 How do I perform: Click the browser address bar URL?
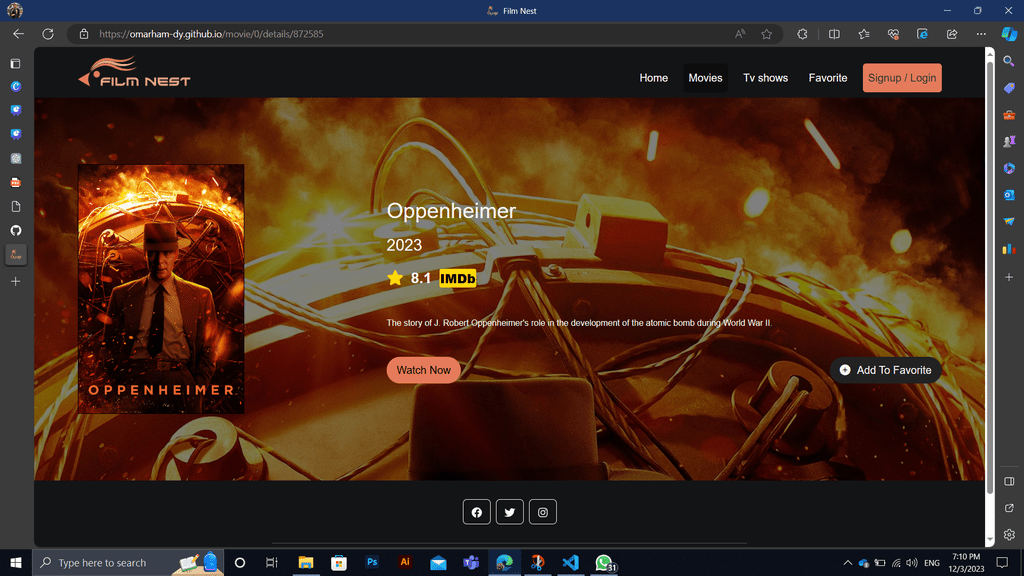(212, 34)
